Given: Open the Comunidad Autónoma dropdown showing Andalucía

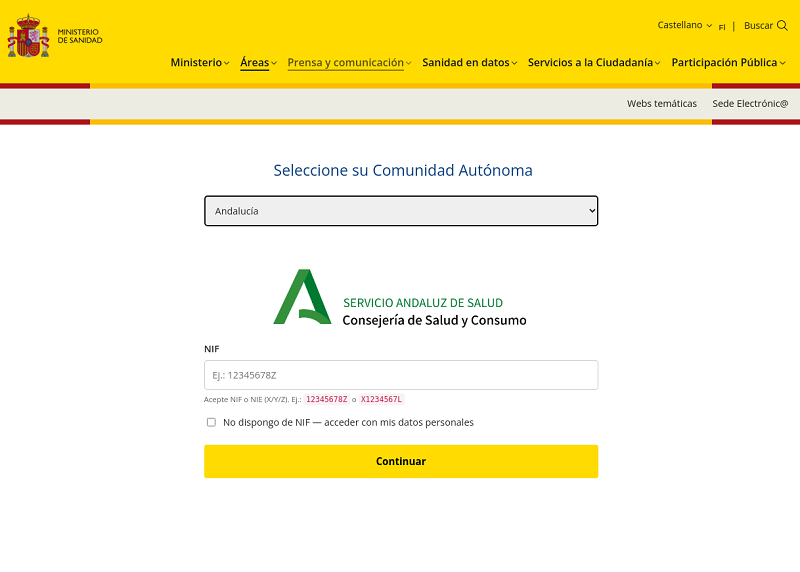Looking at the screenshot, I should (401, 211).
